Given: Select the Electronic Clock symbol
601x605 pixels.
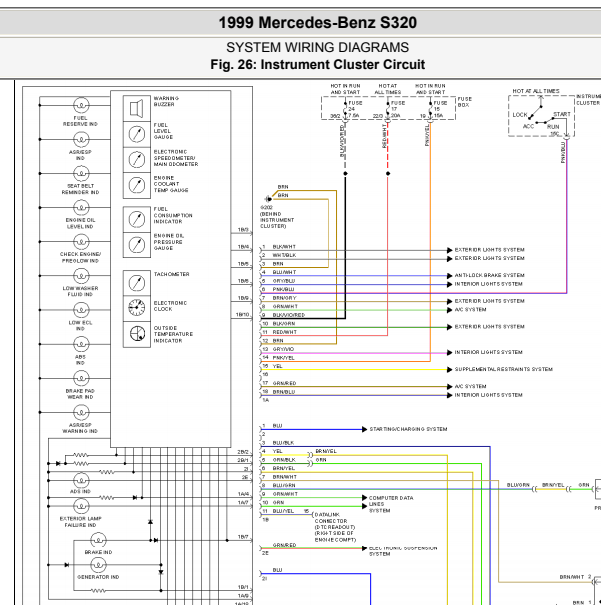Looking at the screenshot, I should (x=137, y=308).
